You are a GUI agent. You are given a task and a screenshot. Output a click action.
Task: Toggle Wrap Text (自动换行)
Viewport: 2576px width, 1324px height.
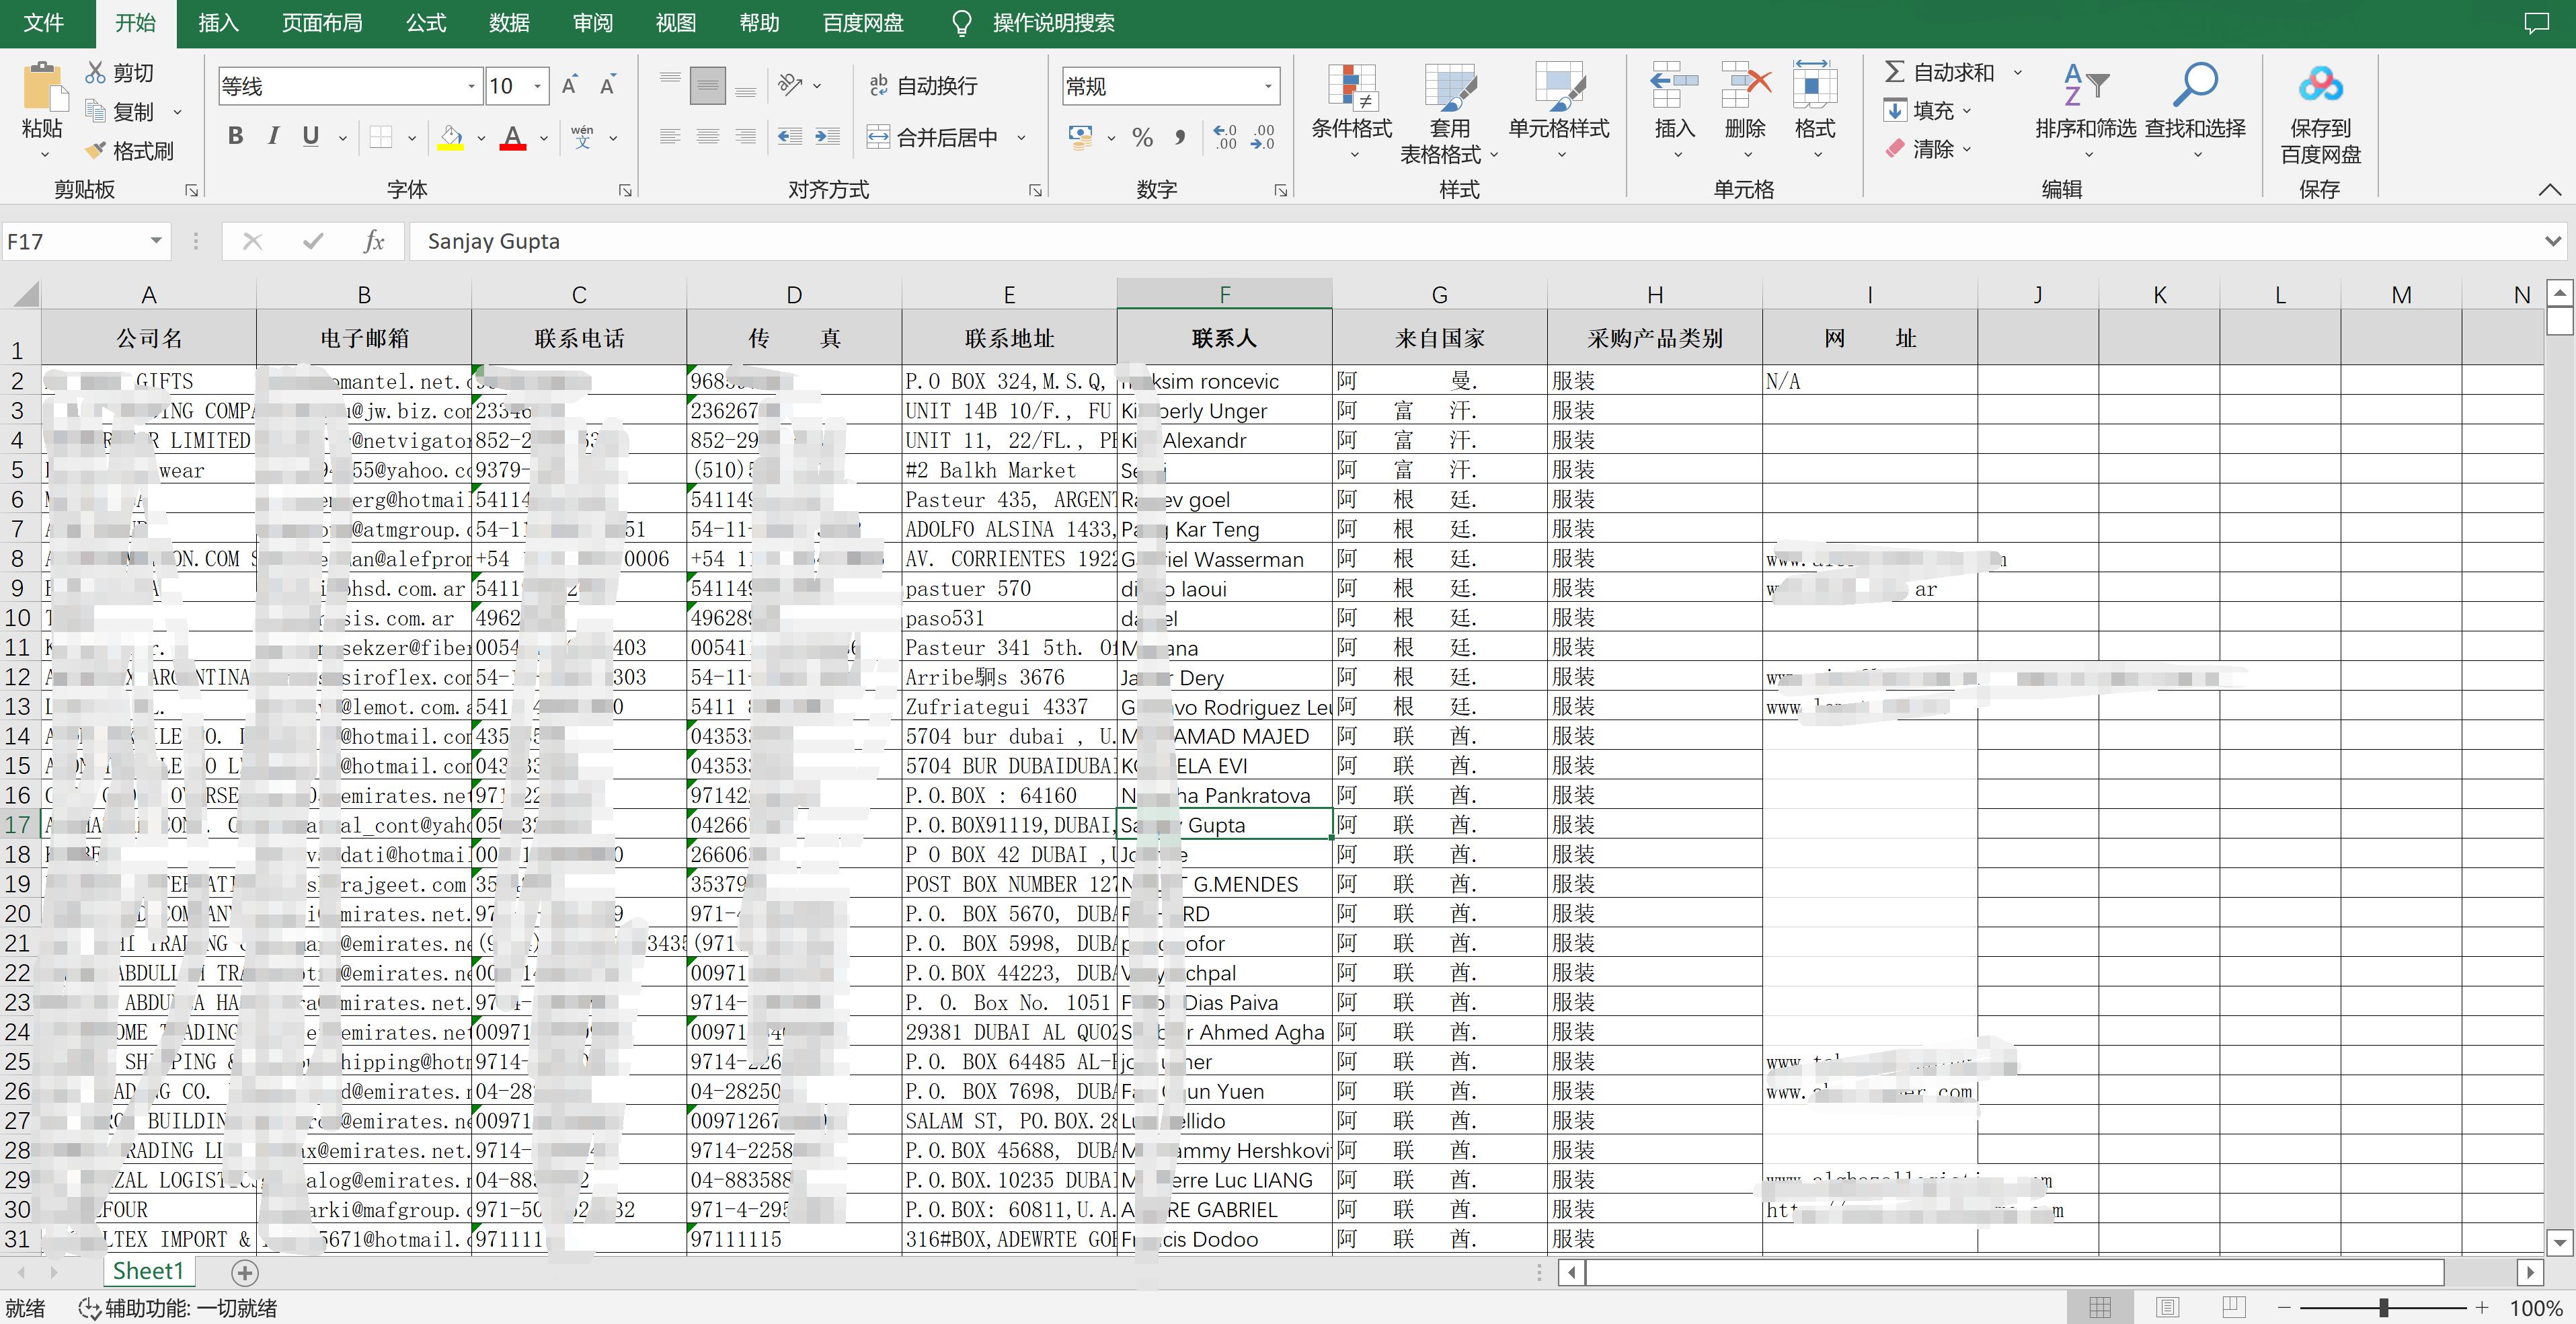tap(923, 86)
